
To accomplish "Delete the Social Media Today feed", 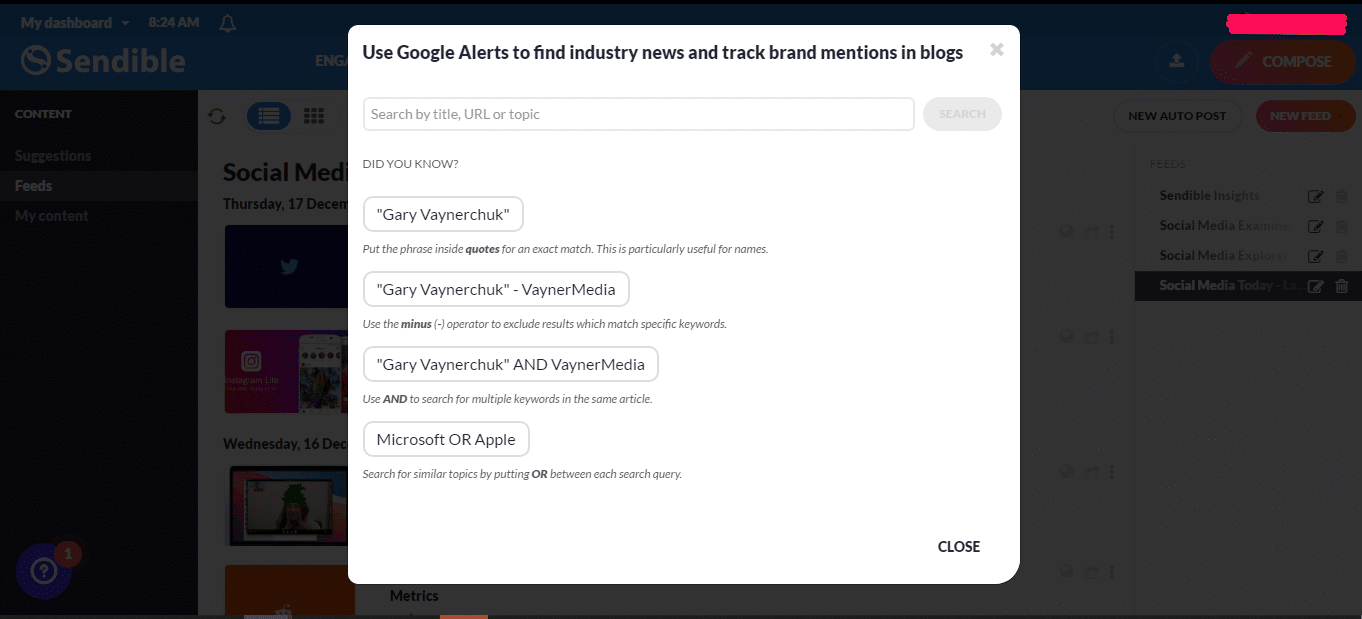I will [1342, 287].
